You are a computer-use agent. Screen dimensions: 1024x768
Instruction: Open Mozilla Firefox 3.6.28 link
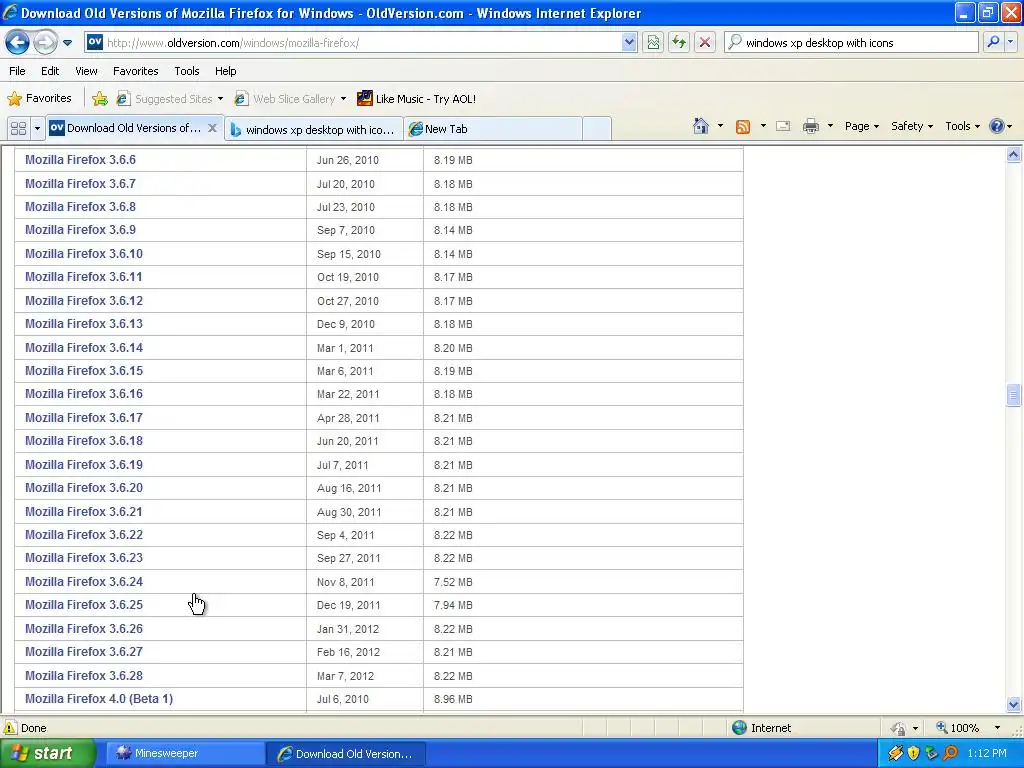[x=84, y=675]
